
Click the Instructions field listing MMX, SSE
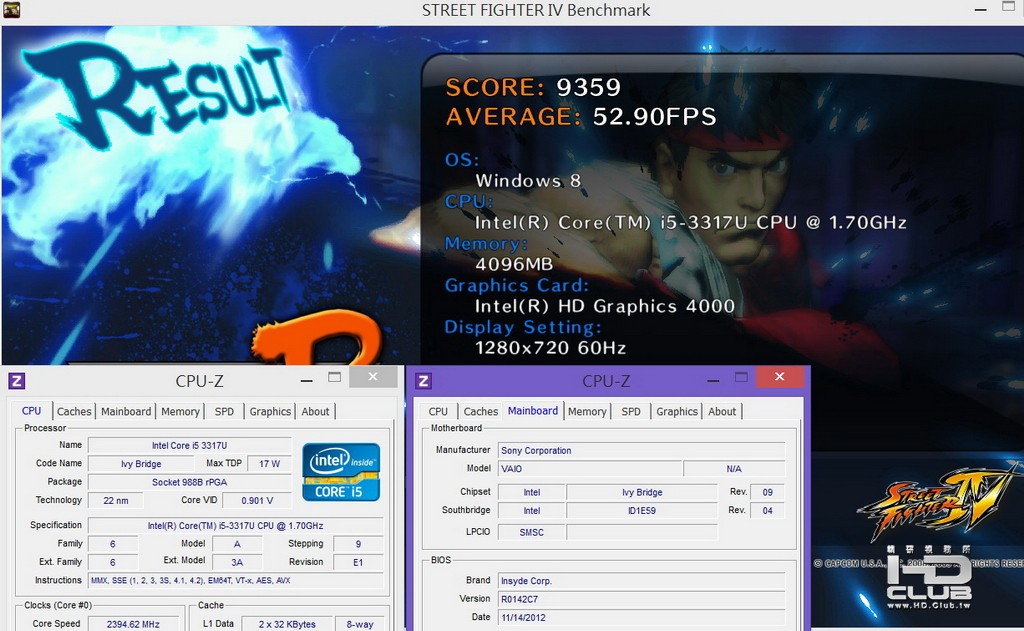coord(236,580)
